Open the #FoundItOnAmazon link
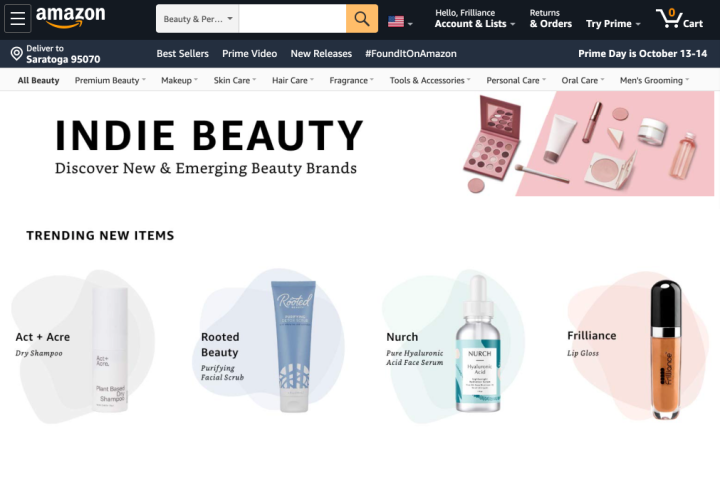This screenshot has width=720, height=480. tap(411, 54)
